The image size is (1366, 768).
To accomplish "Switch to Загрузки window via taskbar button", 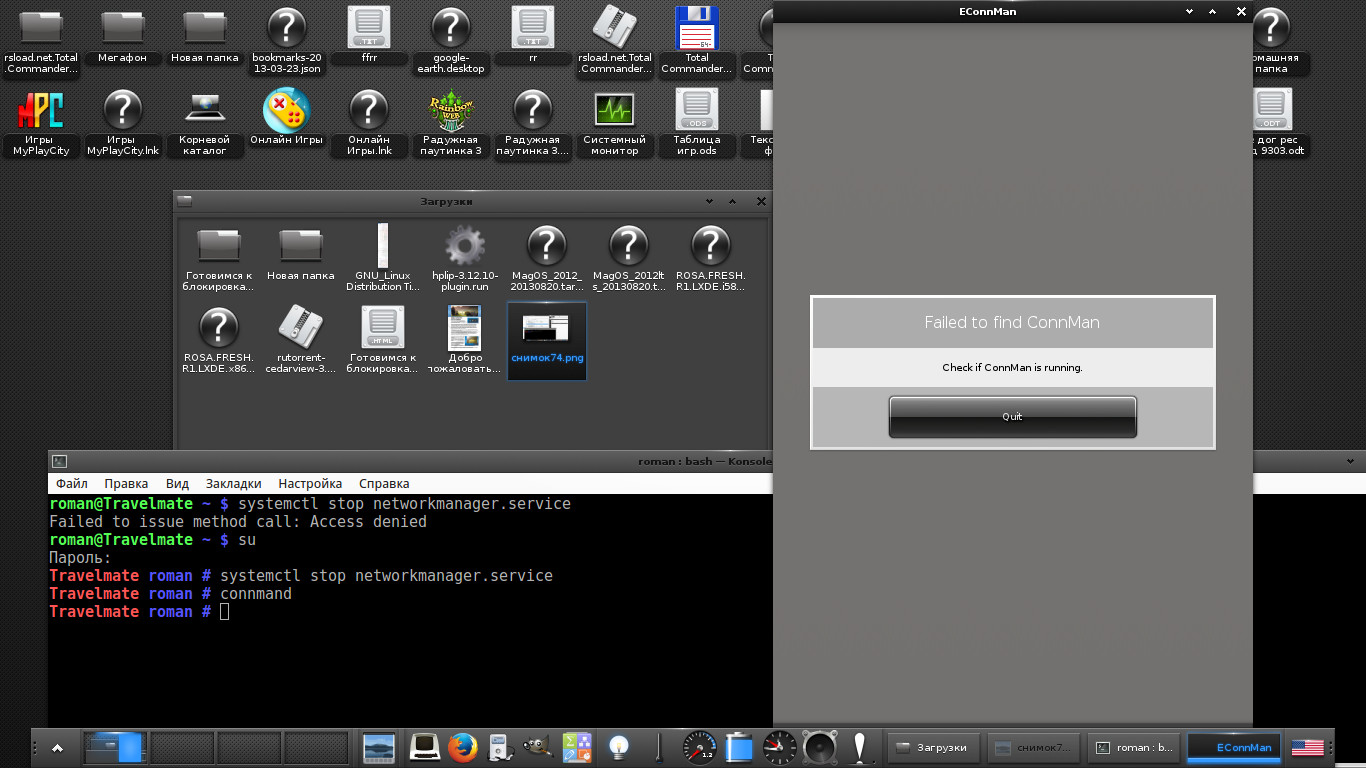I will pyautogui.click(x=935, y=747).
